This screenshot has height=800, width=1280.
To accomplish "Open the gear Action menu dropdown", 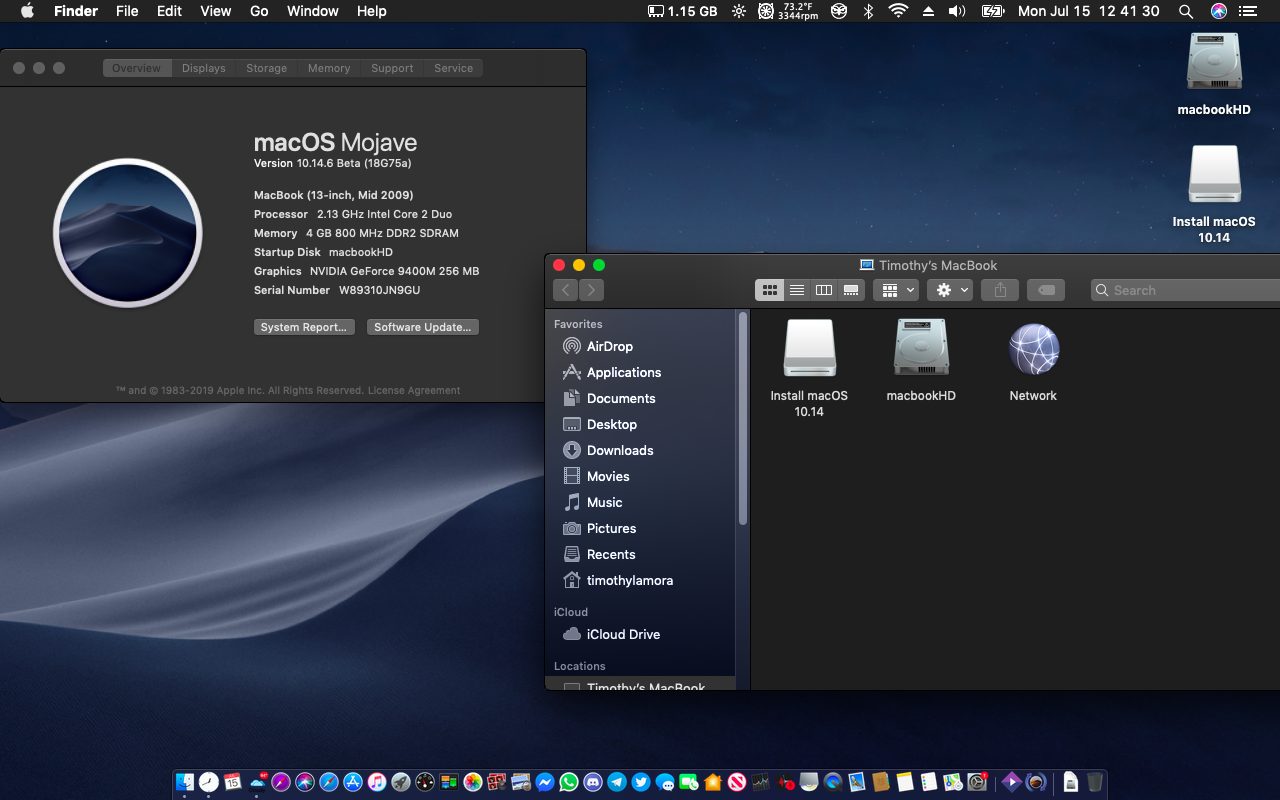I will click(949, 290).
